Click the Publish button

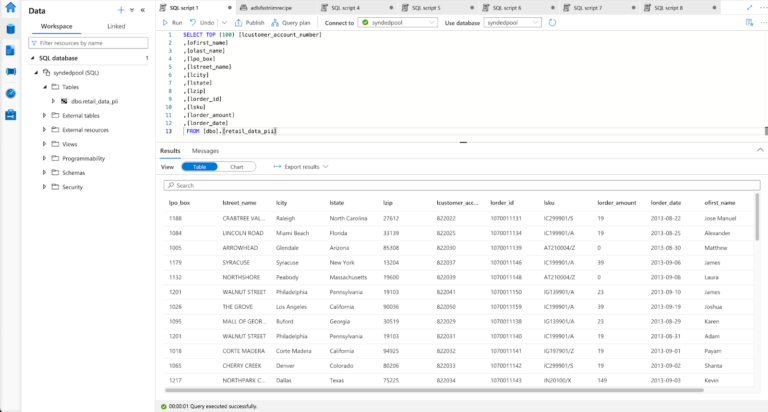click(x=252, y=22)
